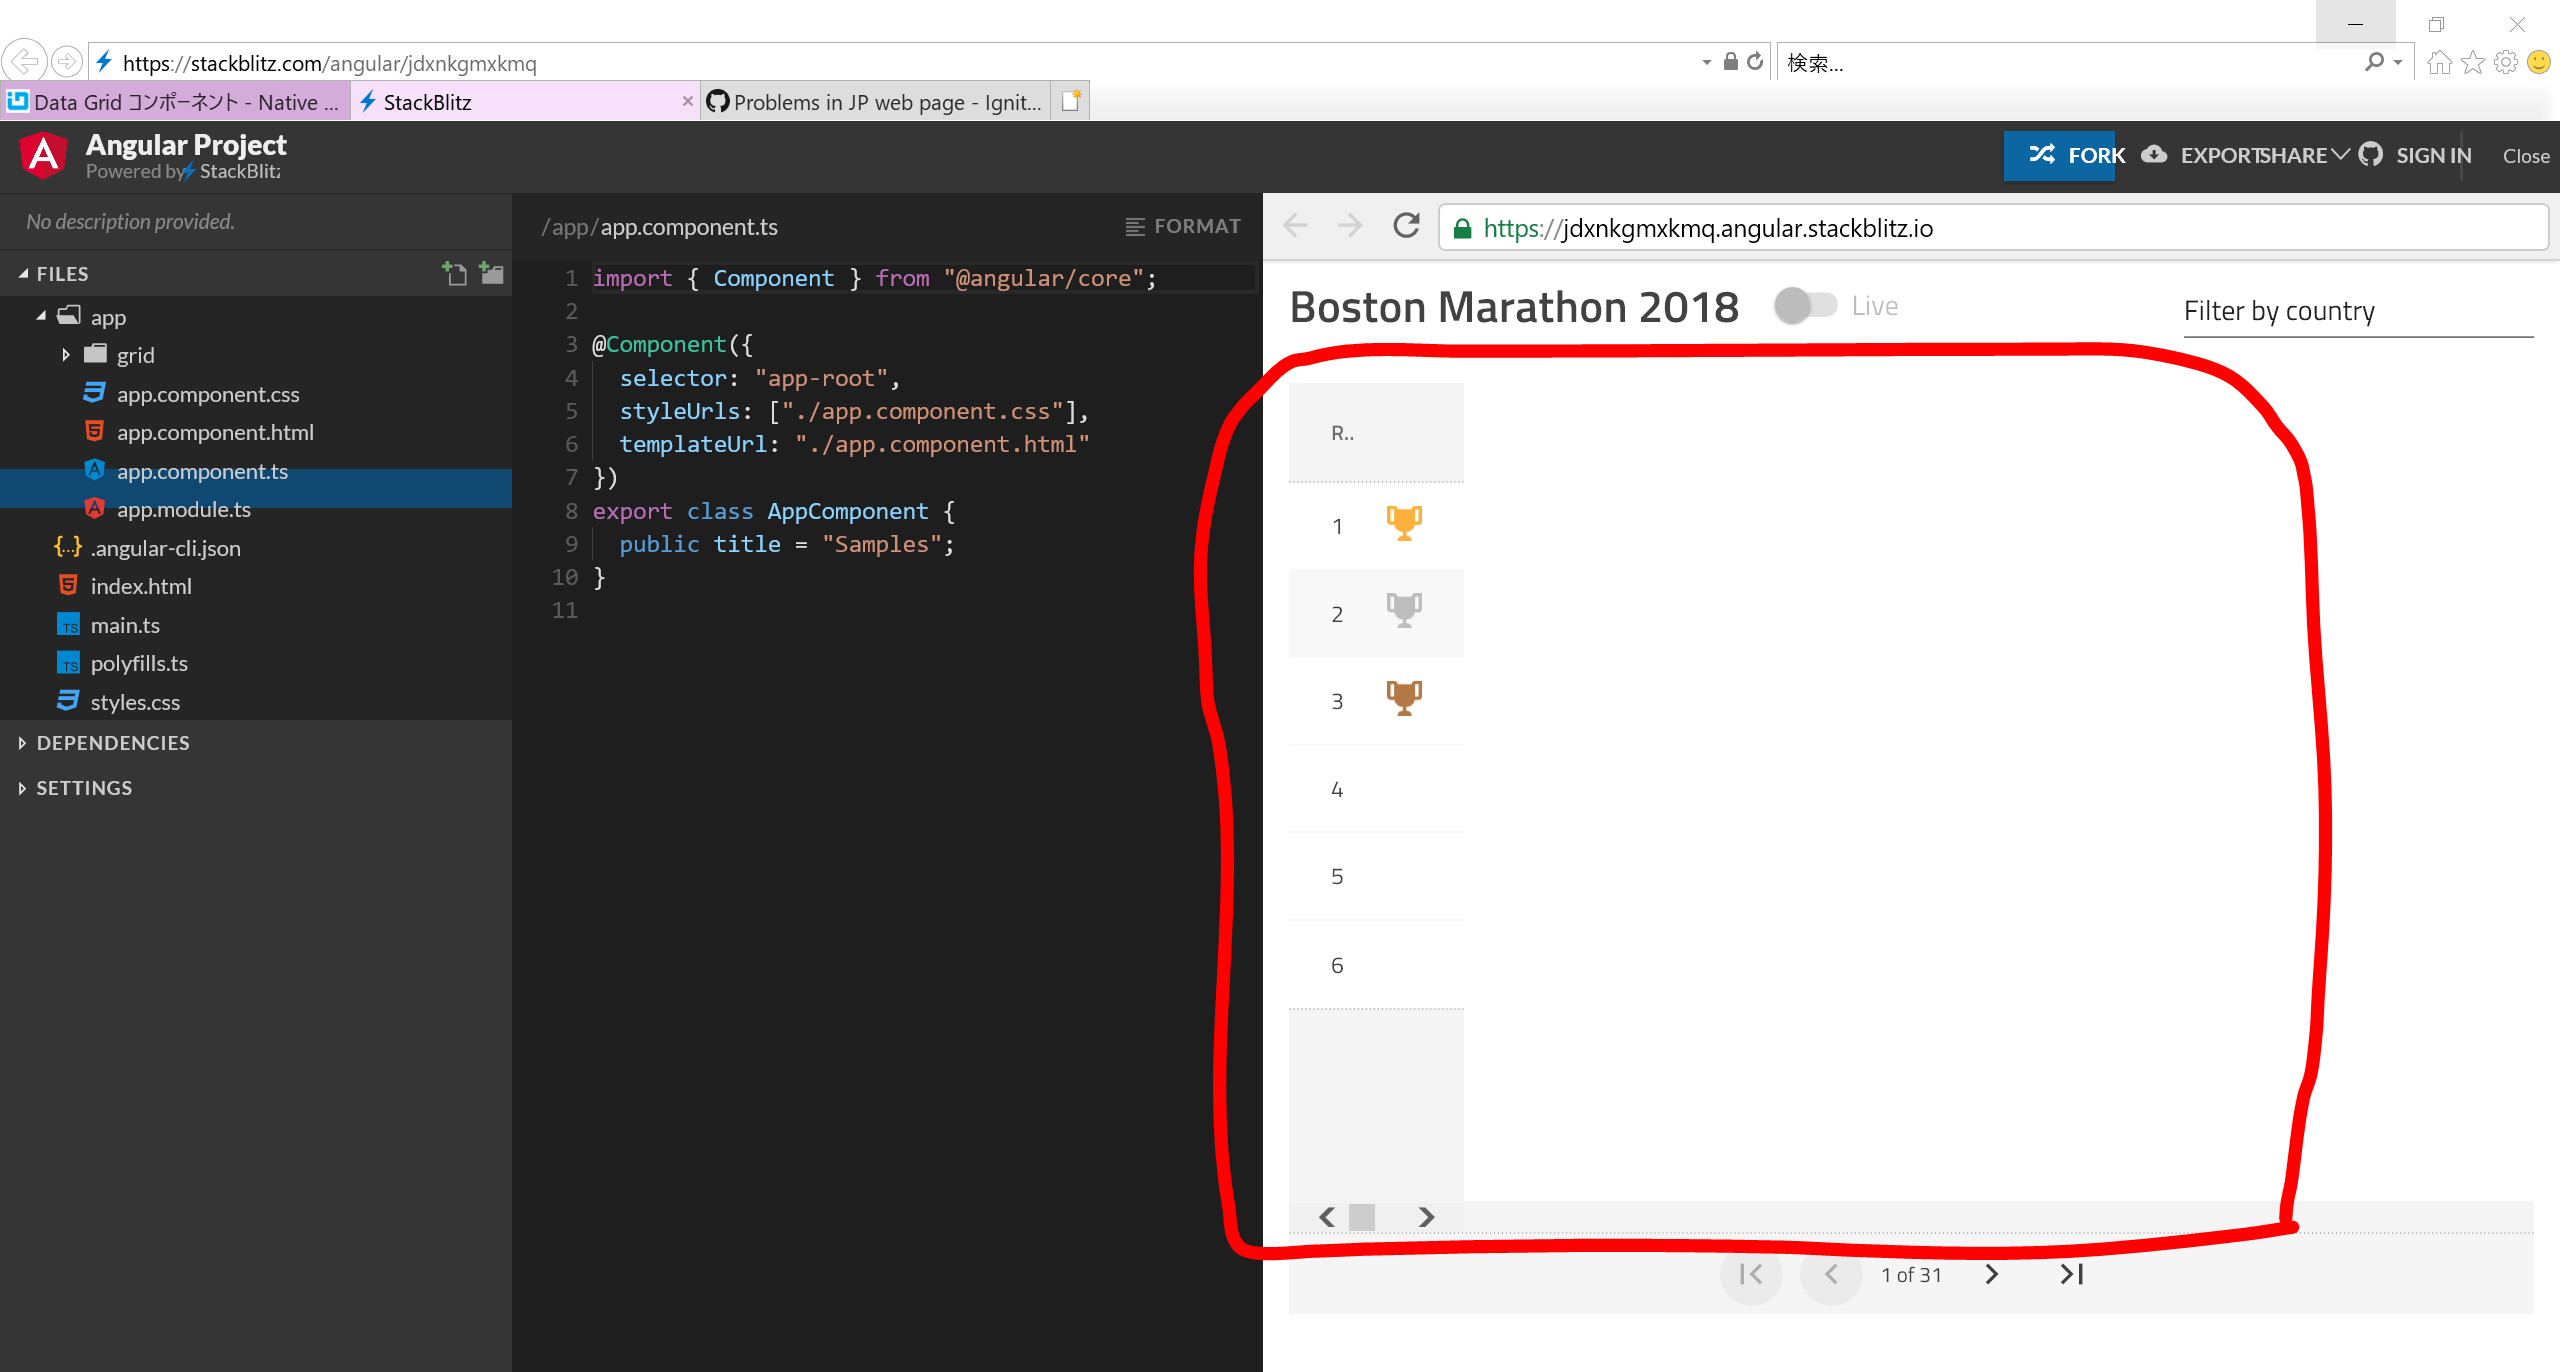Click the FORK button
Image resolution: width=2560 pixels, height=1372 pixels.
coord(2060,155)
